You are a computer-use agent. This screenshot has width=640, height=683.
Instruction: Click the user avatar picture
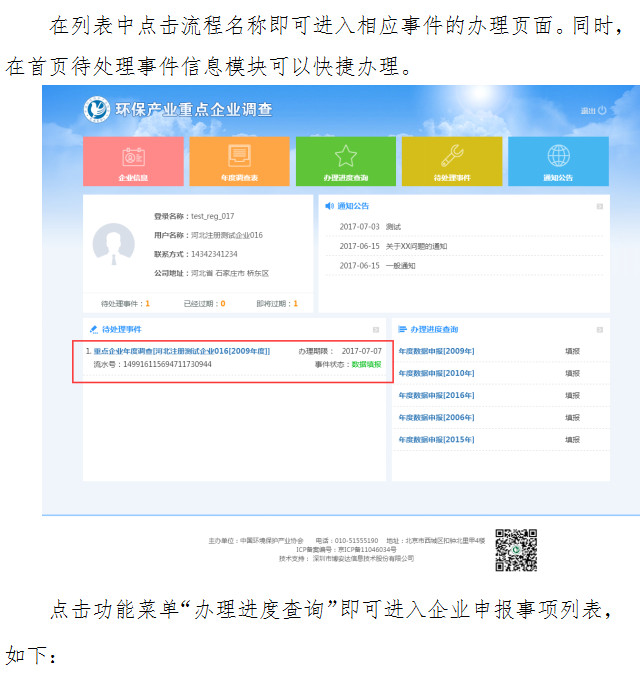tap(113, 244)
